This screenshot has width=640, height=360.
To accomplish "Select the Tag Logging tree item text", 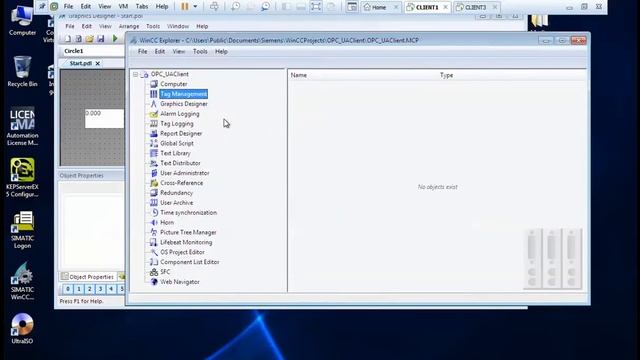I will point(177,124).
